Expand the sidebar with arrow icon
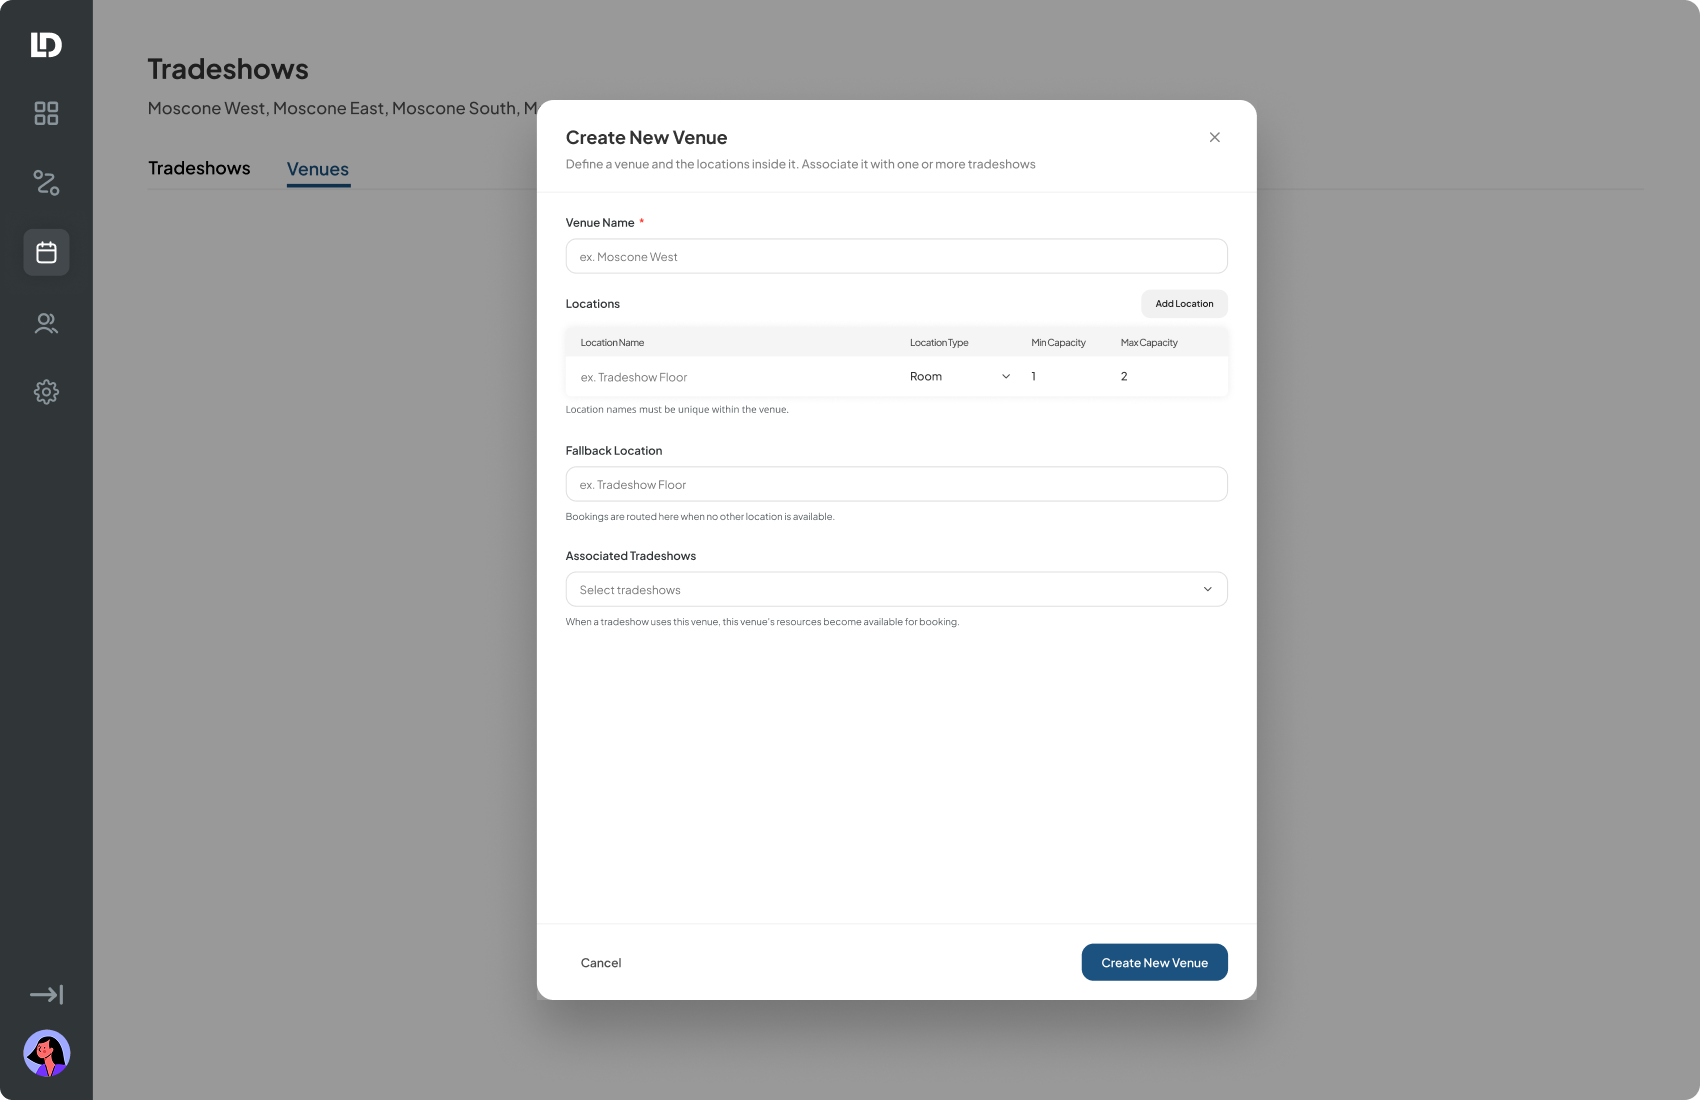 (x=46, y=994)
